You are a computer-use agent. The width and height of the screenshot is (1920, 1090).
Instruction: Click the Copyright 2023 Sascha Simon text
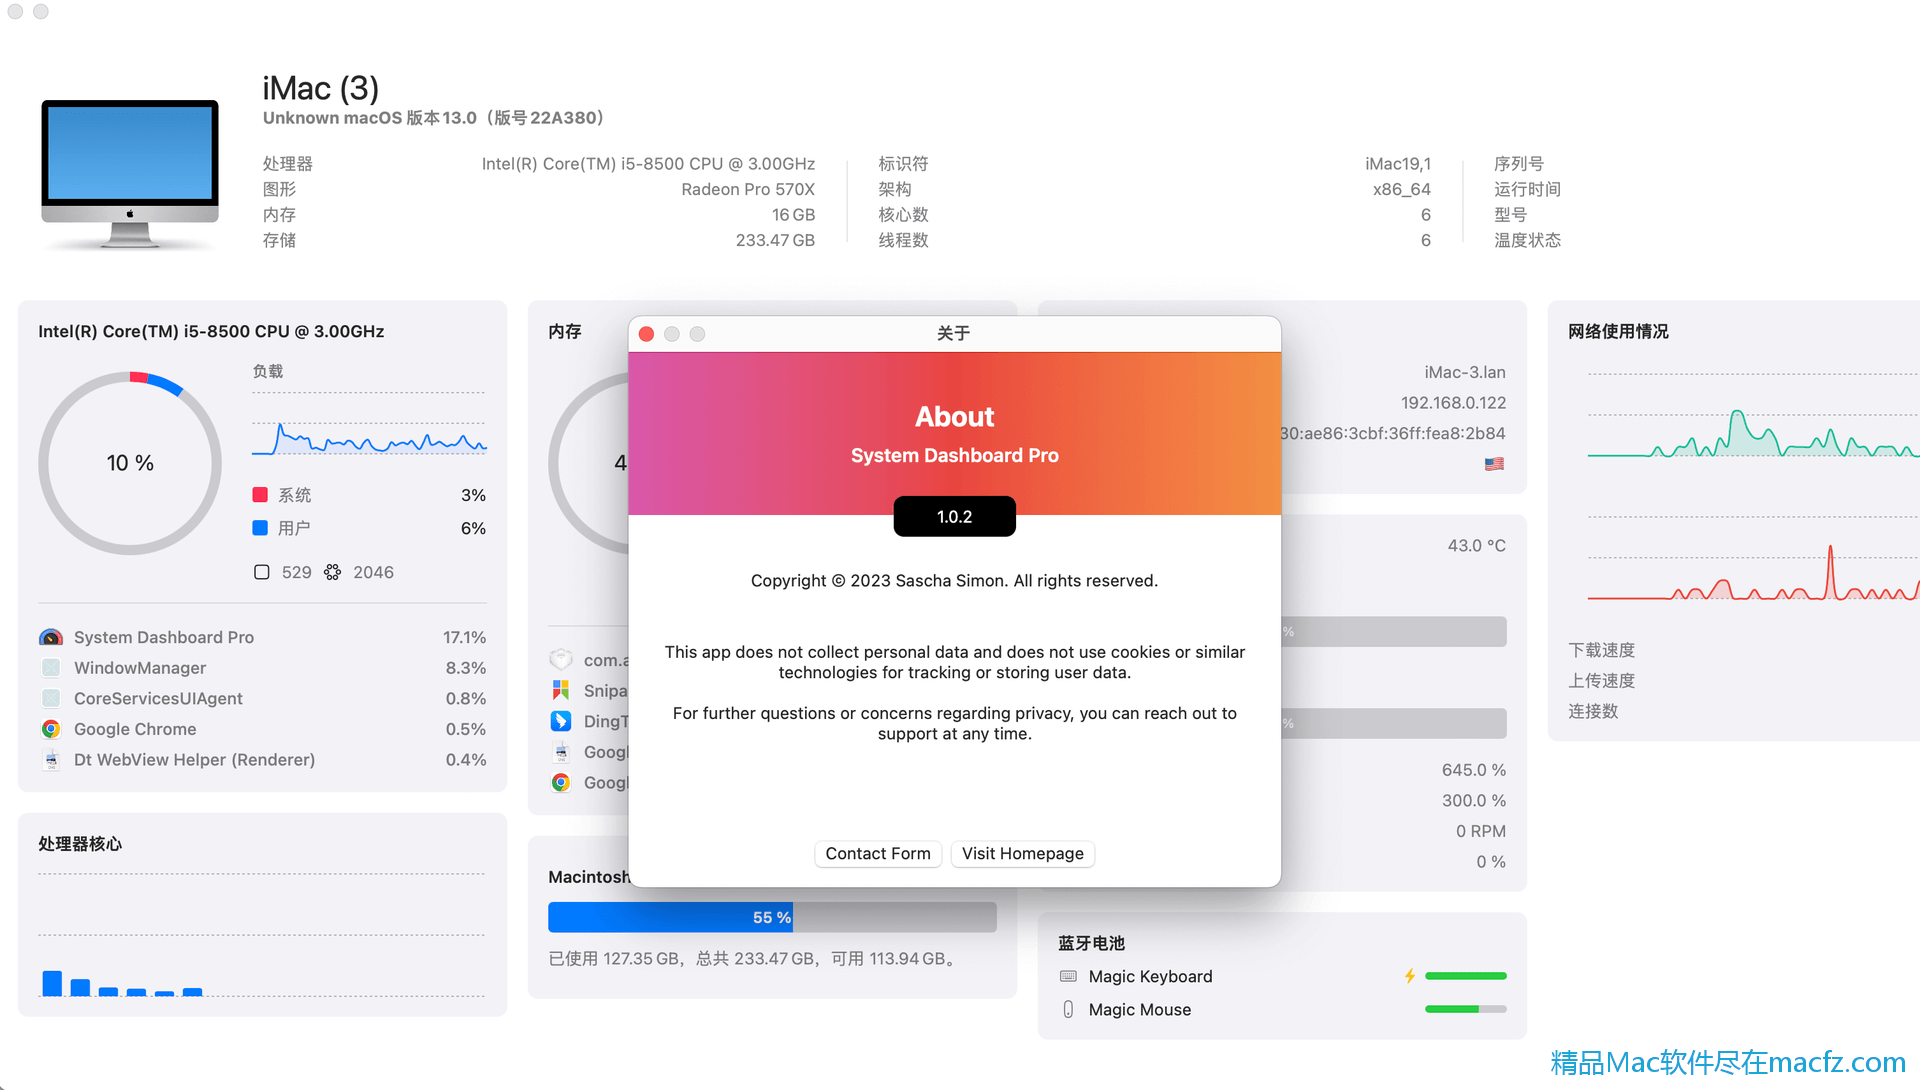[954, 581]
